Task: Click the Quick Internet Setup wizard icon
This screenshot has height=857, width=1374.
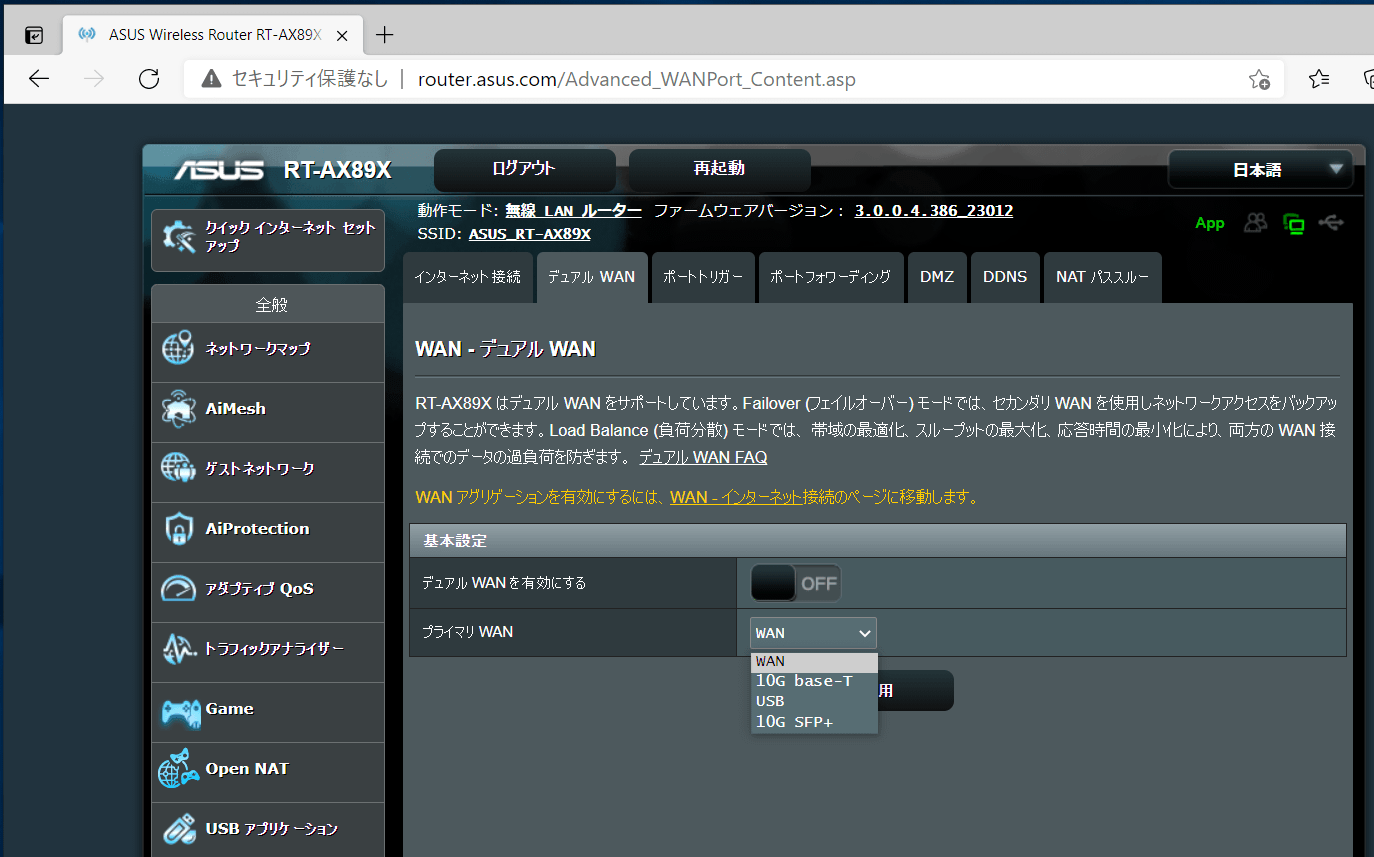Action: [178, 237]
